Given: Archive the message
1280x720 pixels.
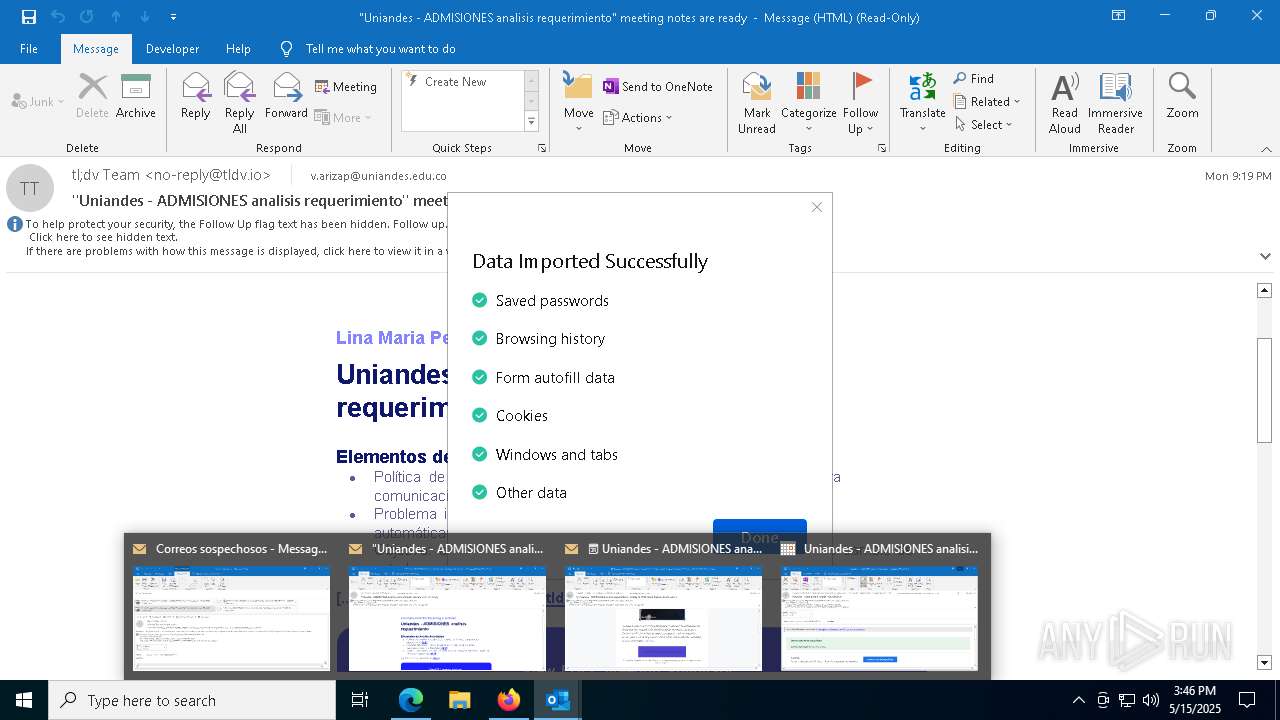Looking at the screenshot, I should pos(136,96).
